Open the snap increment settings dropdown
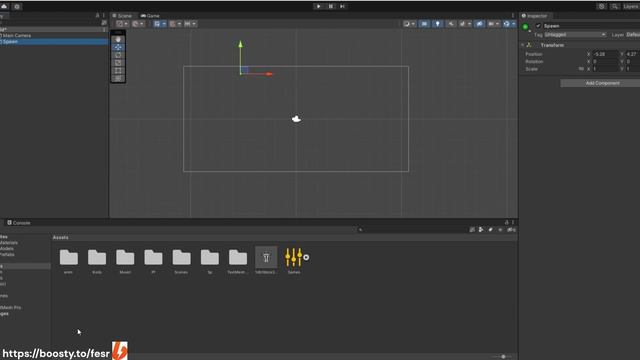This screenshot has height=360, width=640. coord(190,24)
